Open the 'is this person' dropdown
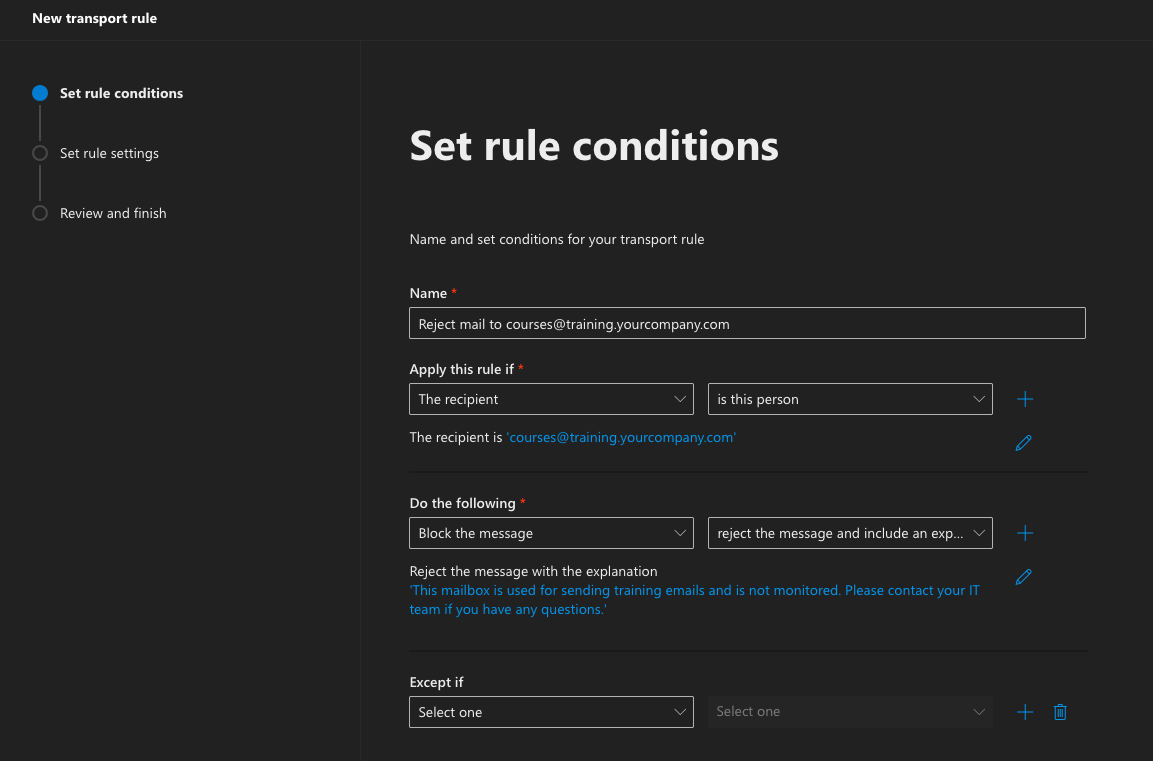This screenshot has height=761, width=1153. click(850, 399)
